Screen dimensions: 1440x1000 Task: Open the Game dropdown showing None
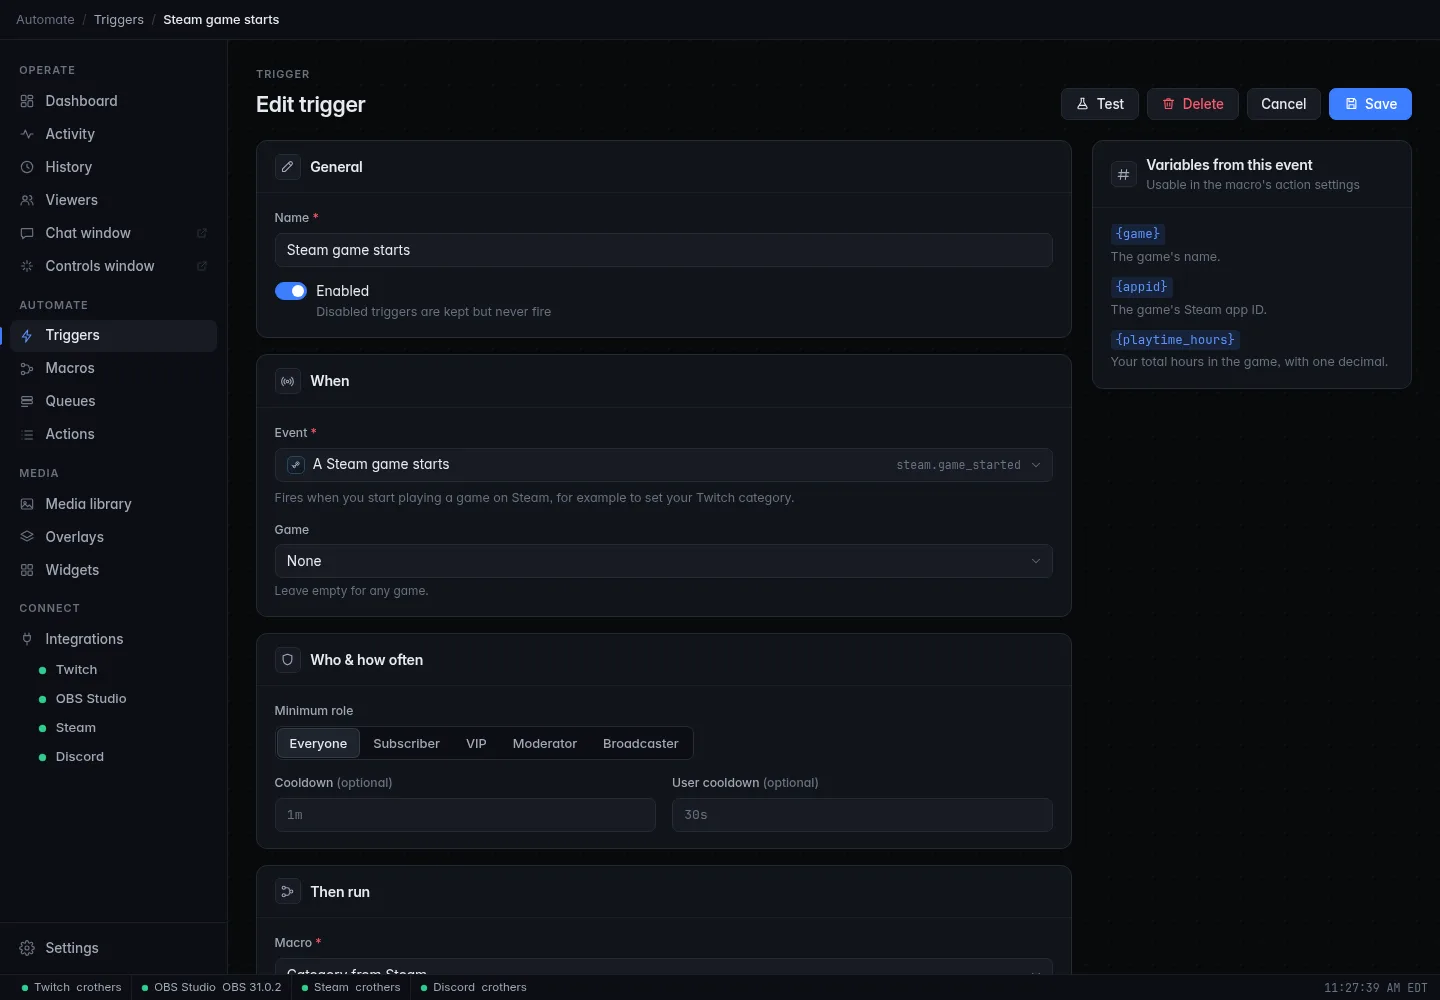[x=664, y=561]
